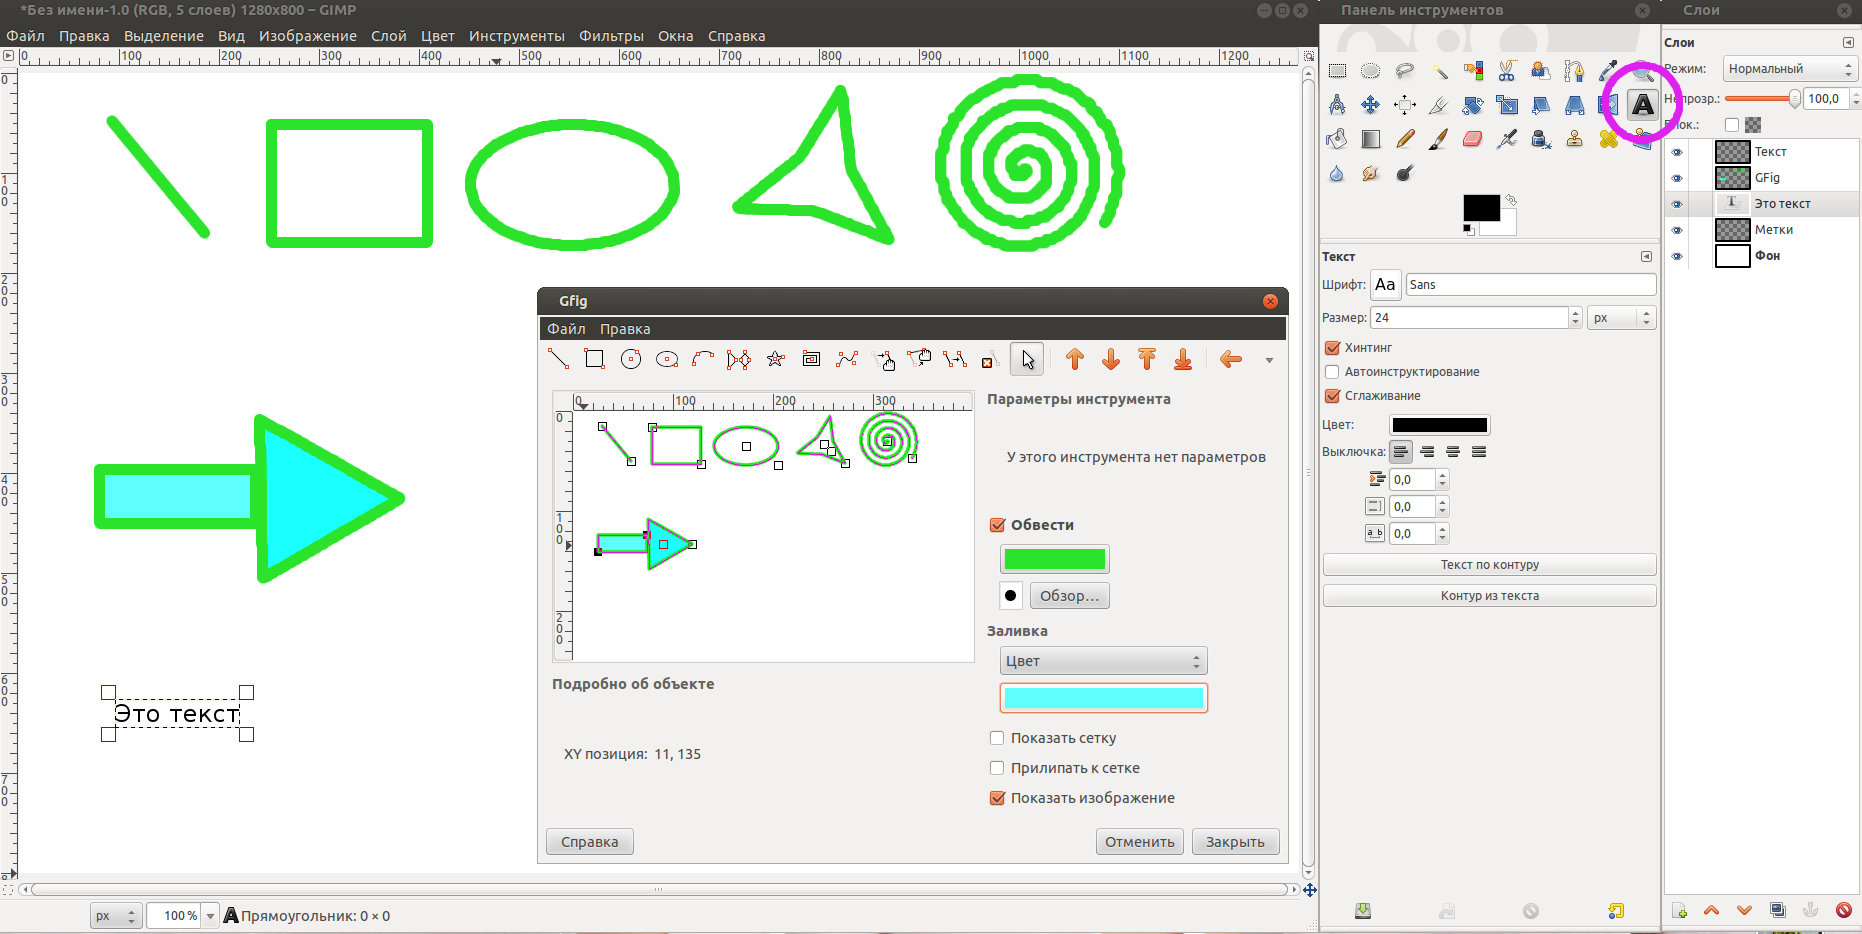Choose the Gfig line drawing tool

[x=558, y=360]
